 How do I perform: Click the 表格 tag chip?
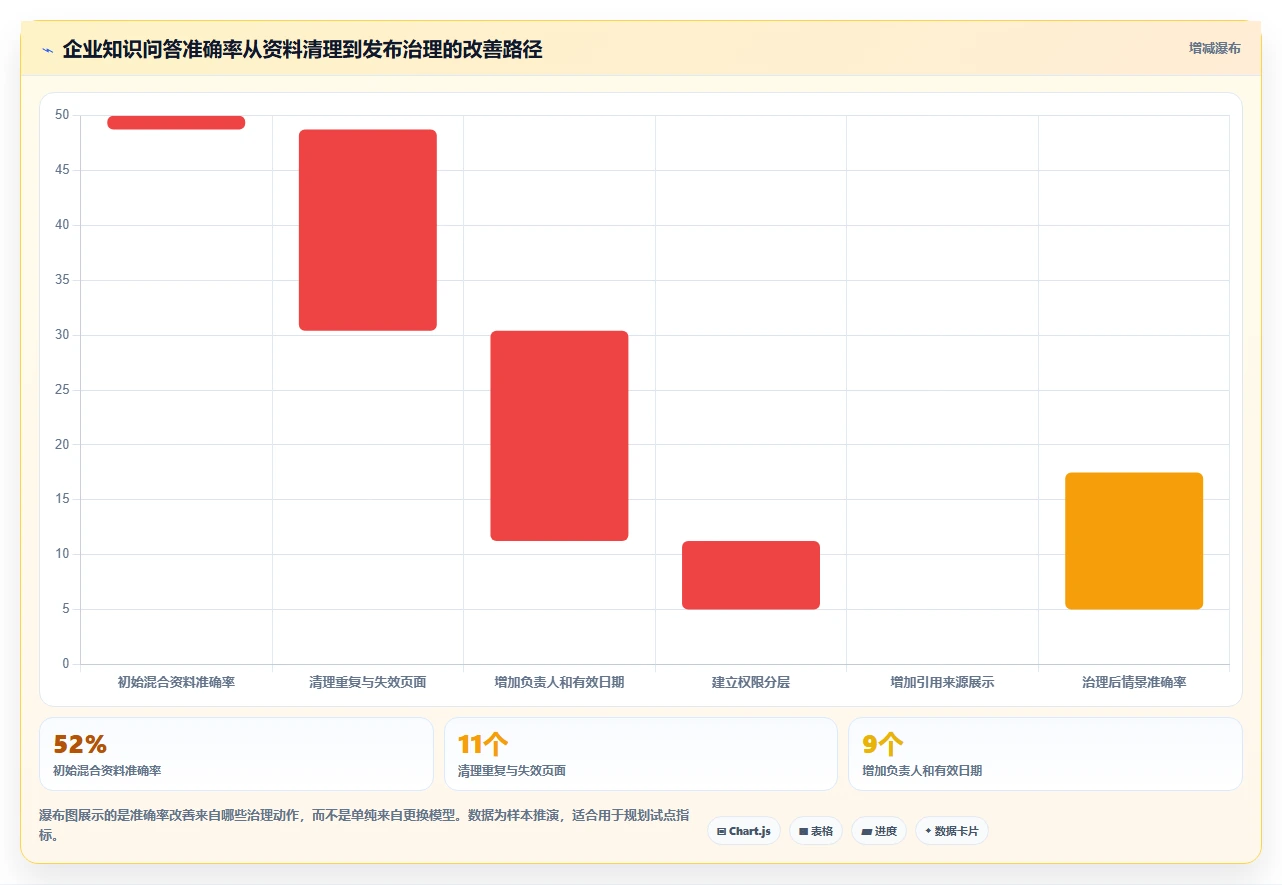click(x=816, y=831)
